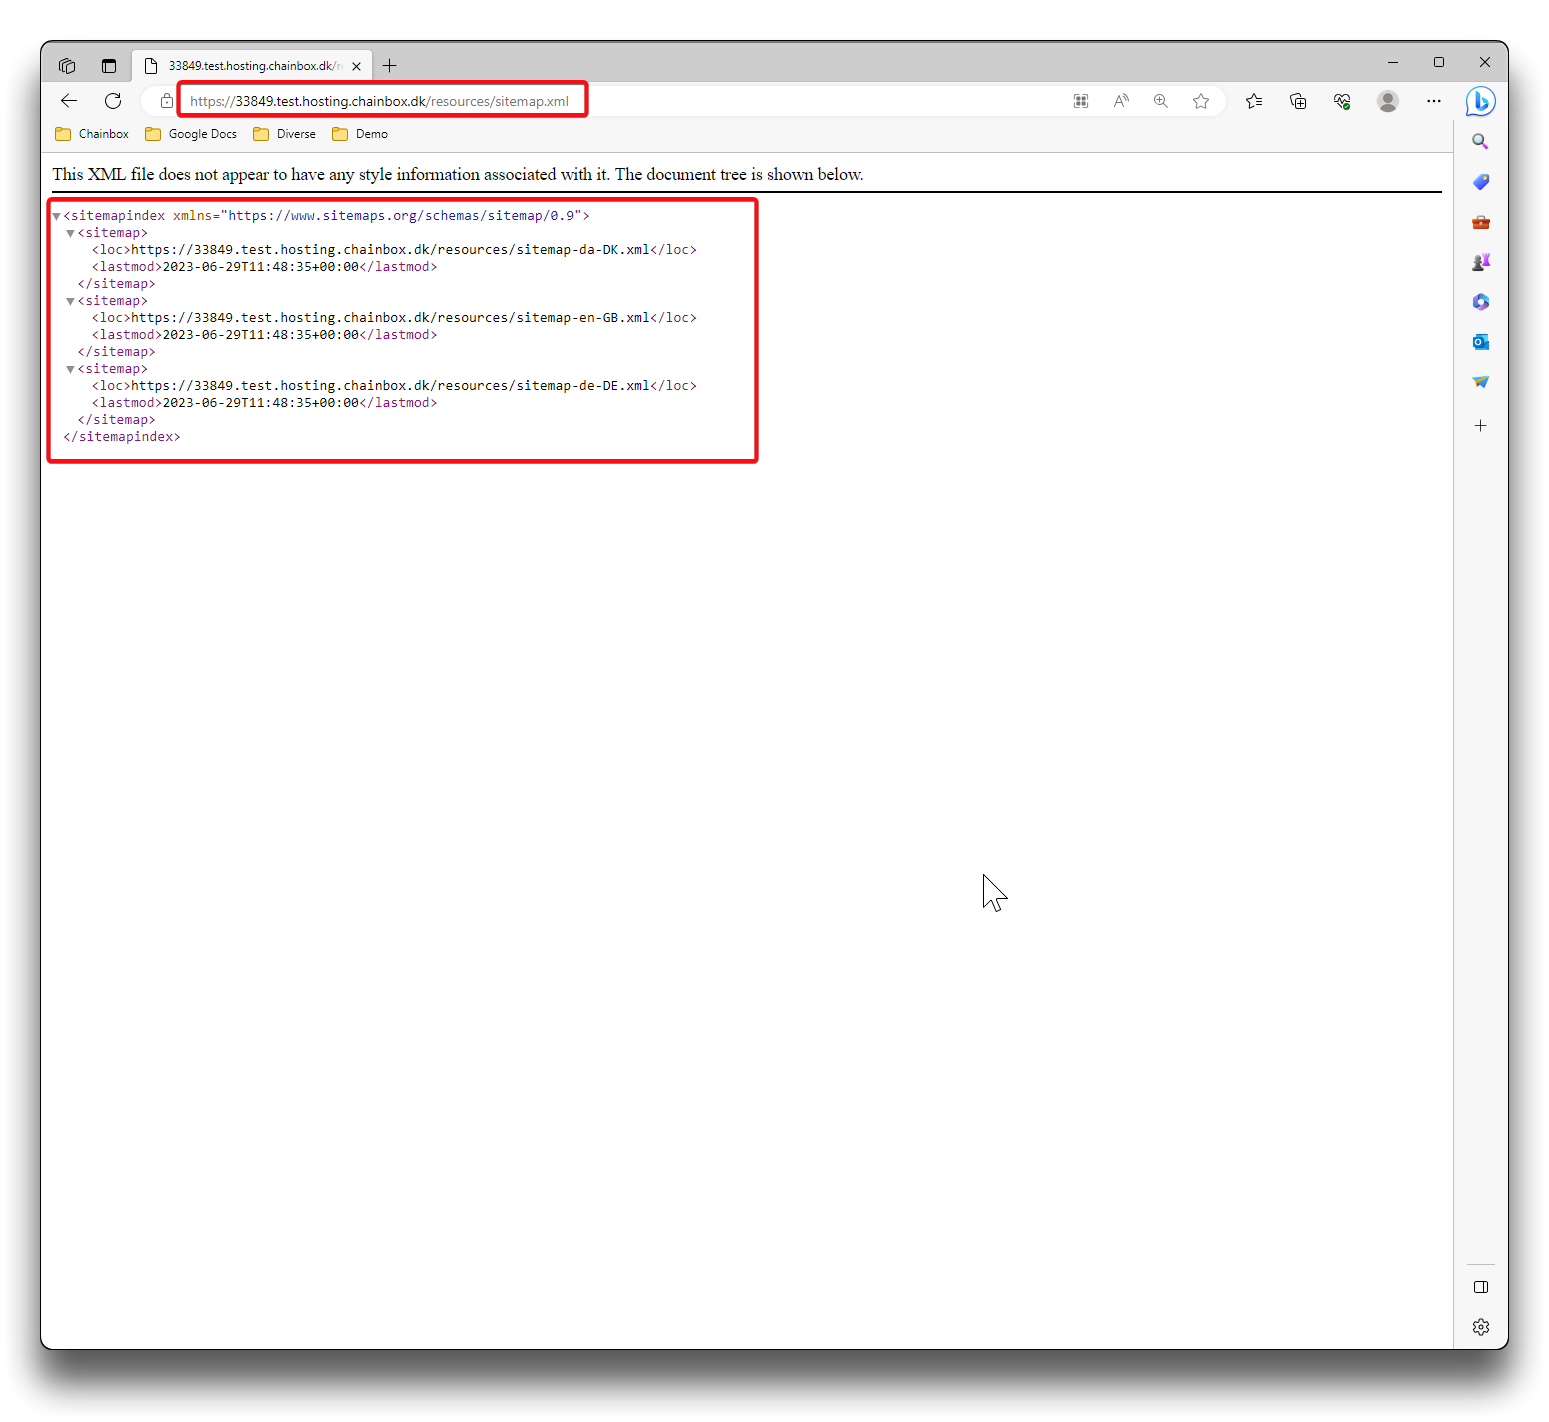
Task: Open Browser essentials heart icon
Action: point(1342,101)
